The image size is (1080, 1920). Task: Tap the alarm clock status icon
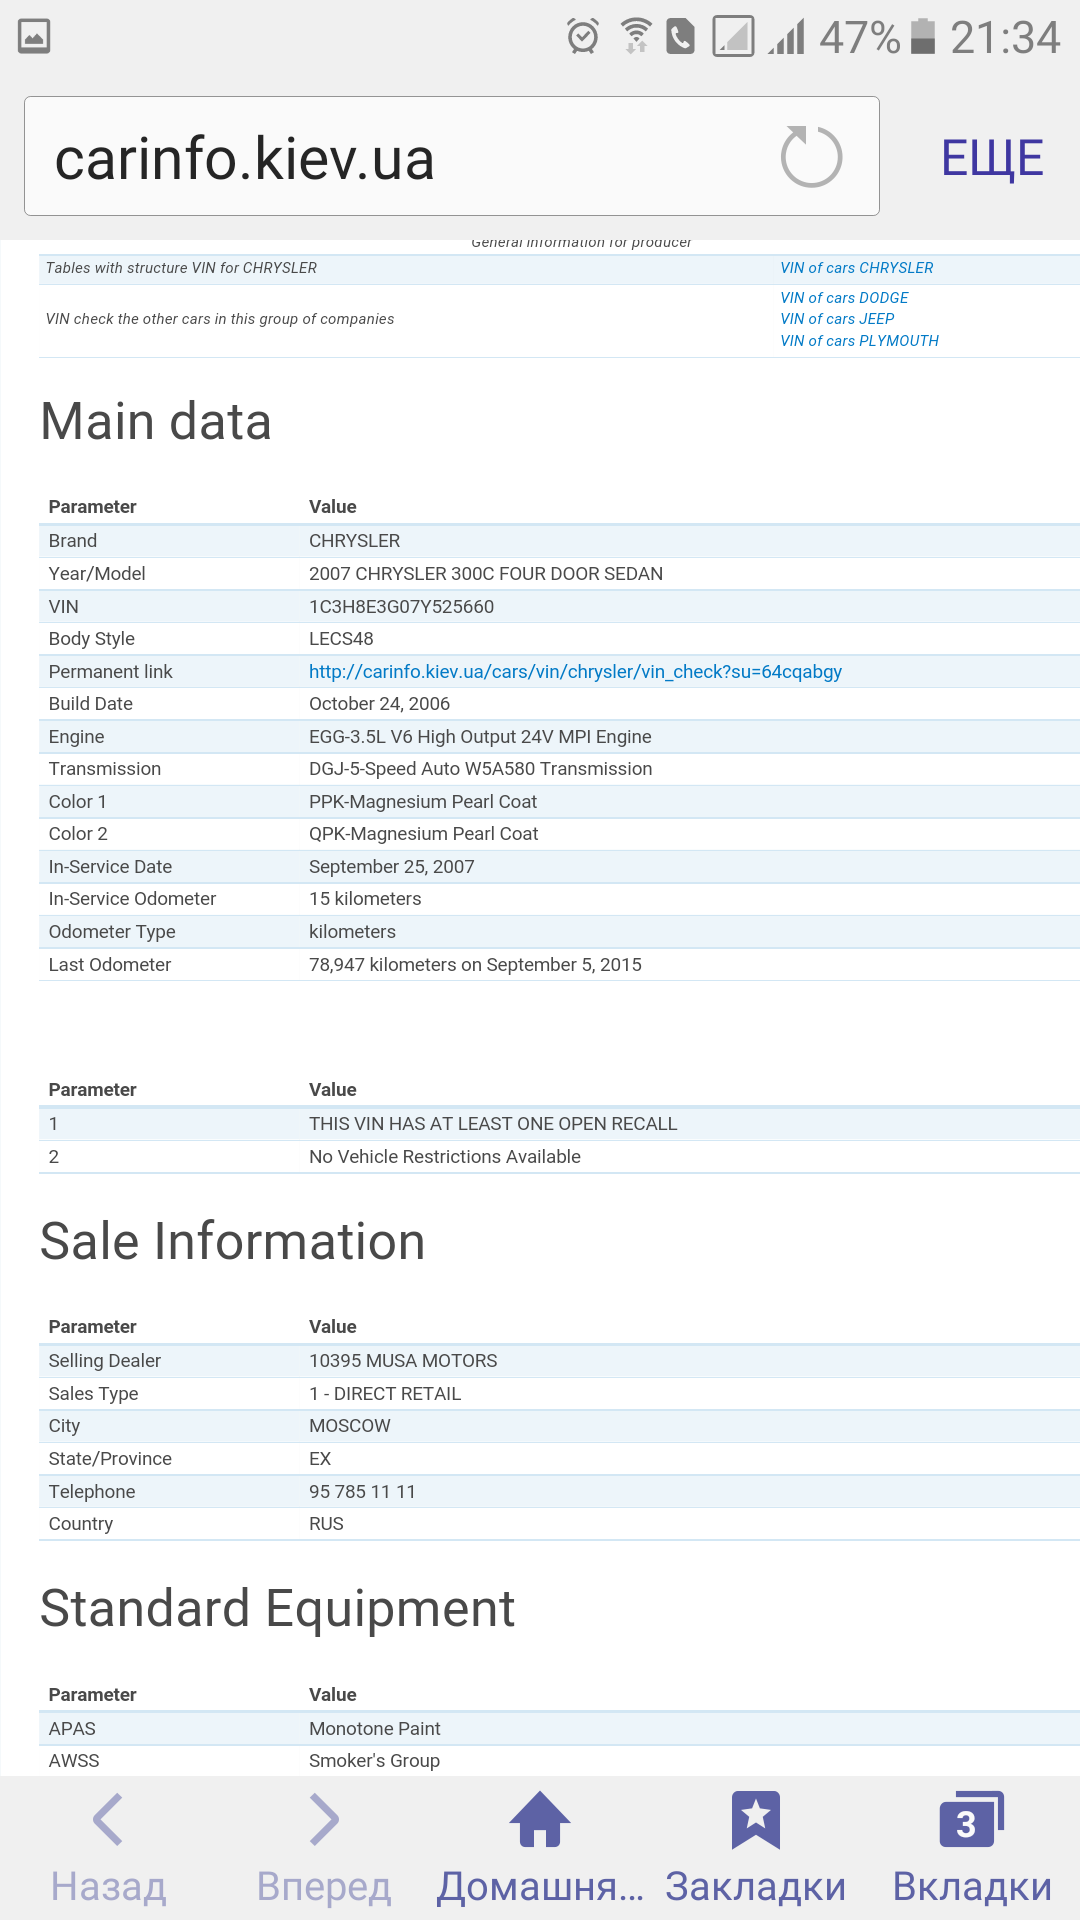click(x=583, y=37)
